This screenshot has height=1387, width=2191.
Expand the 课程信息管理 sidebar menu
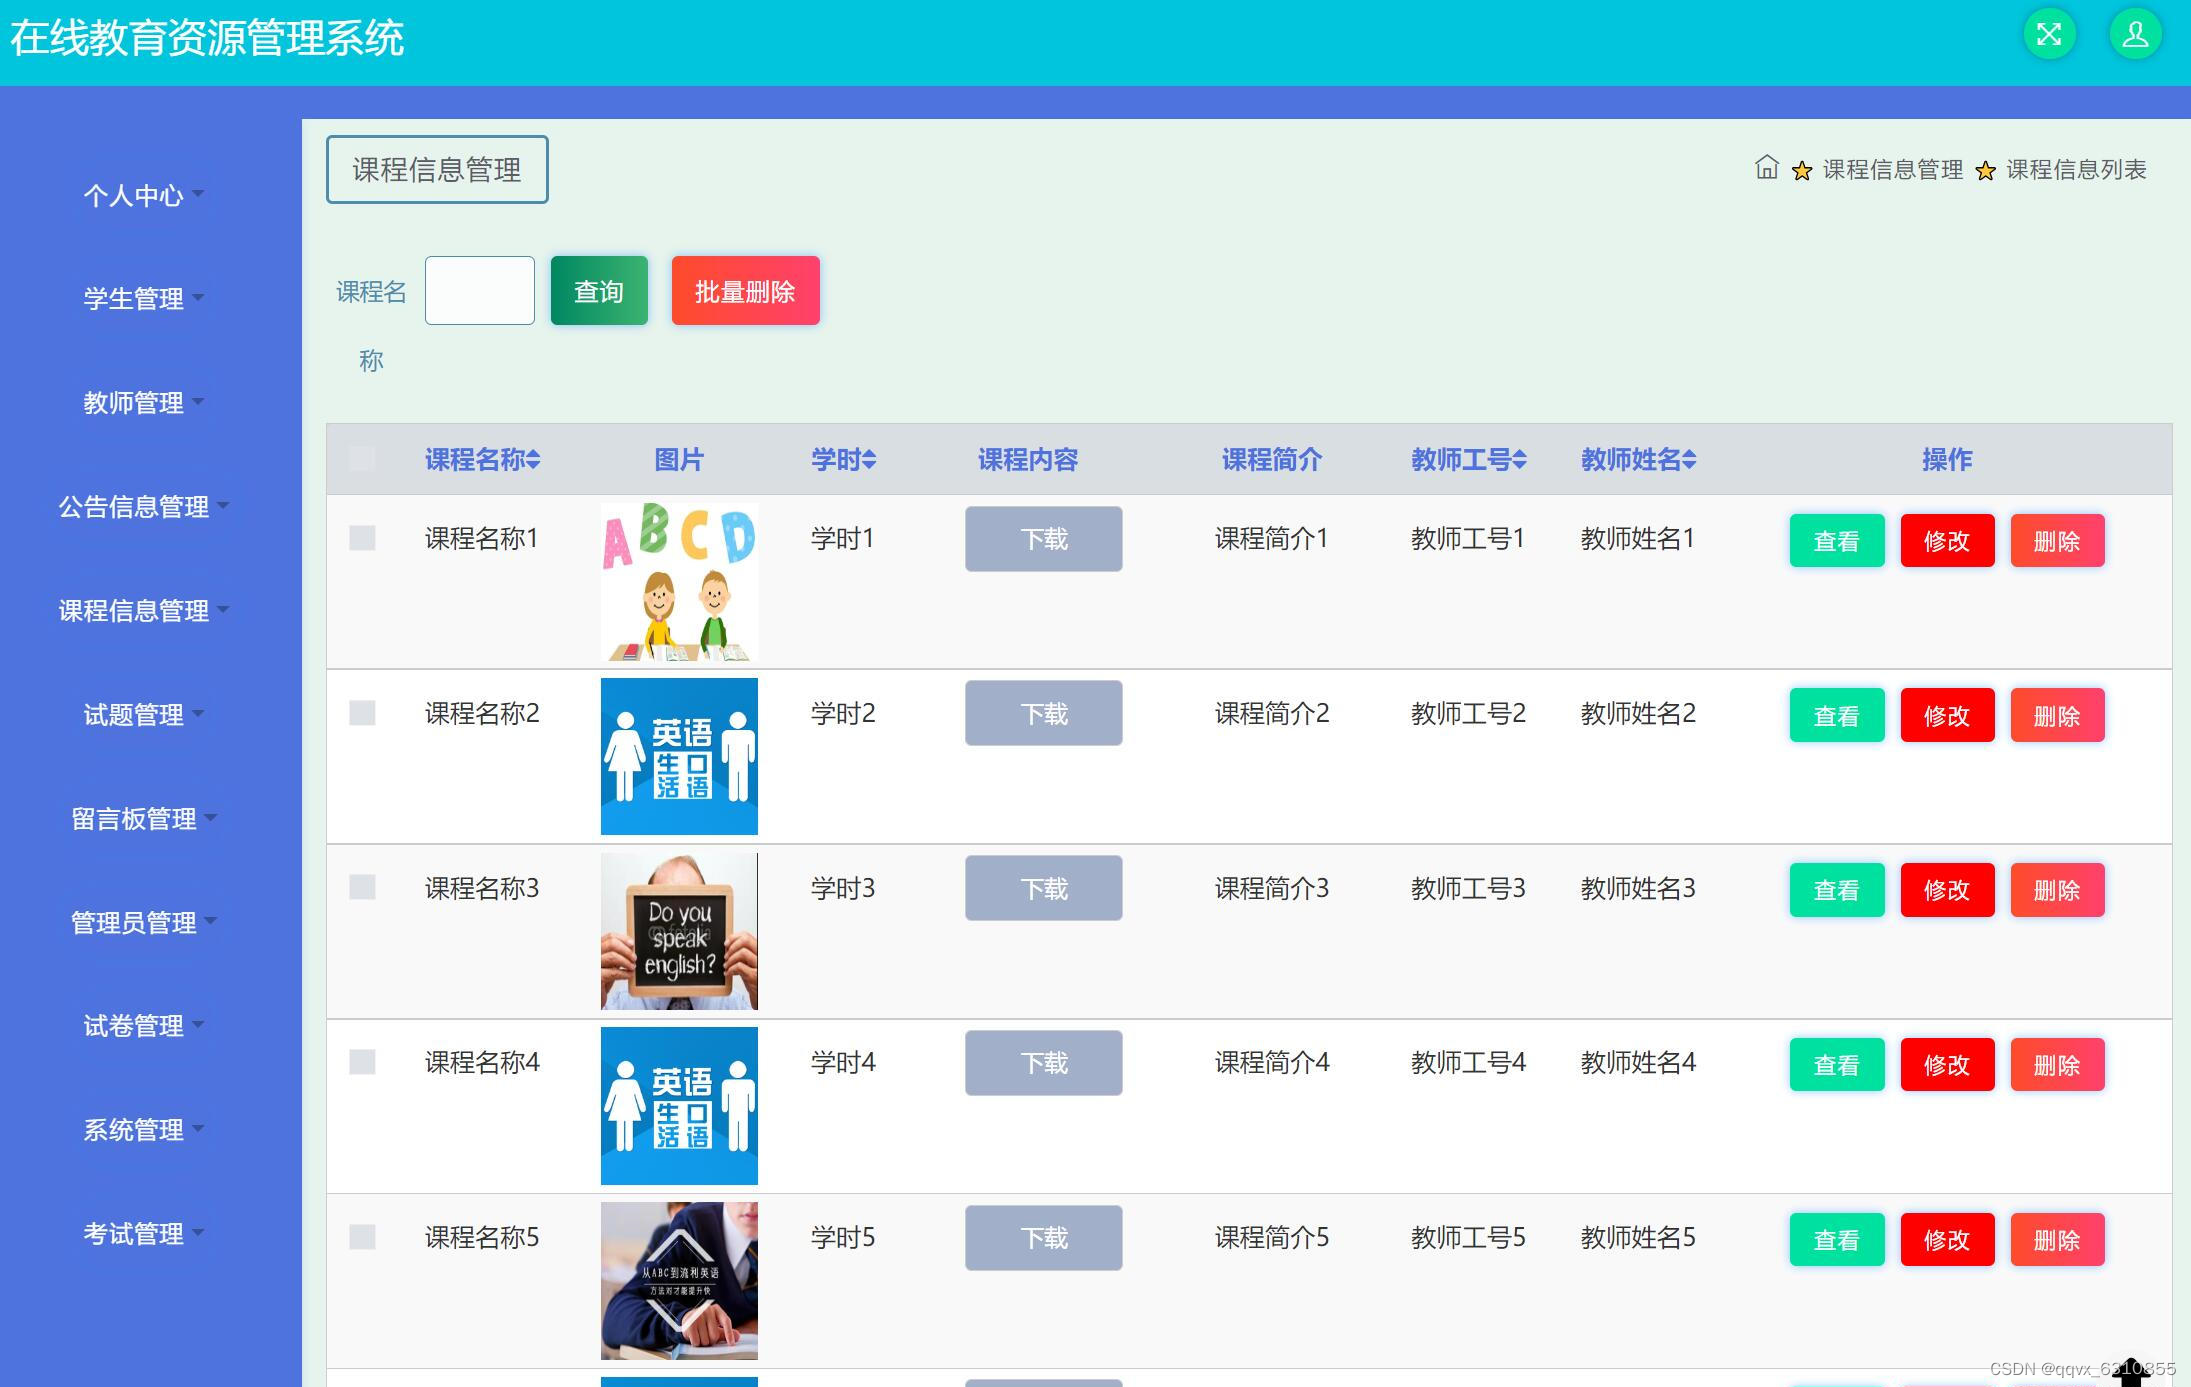(x=143, y=610)
